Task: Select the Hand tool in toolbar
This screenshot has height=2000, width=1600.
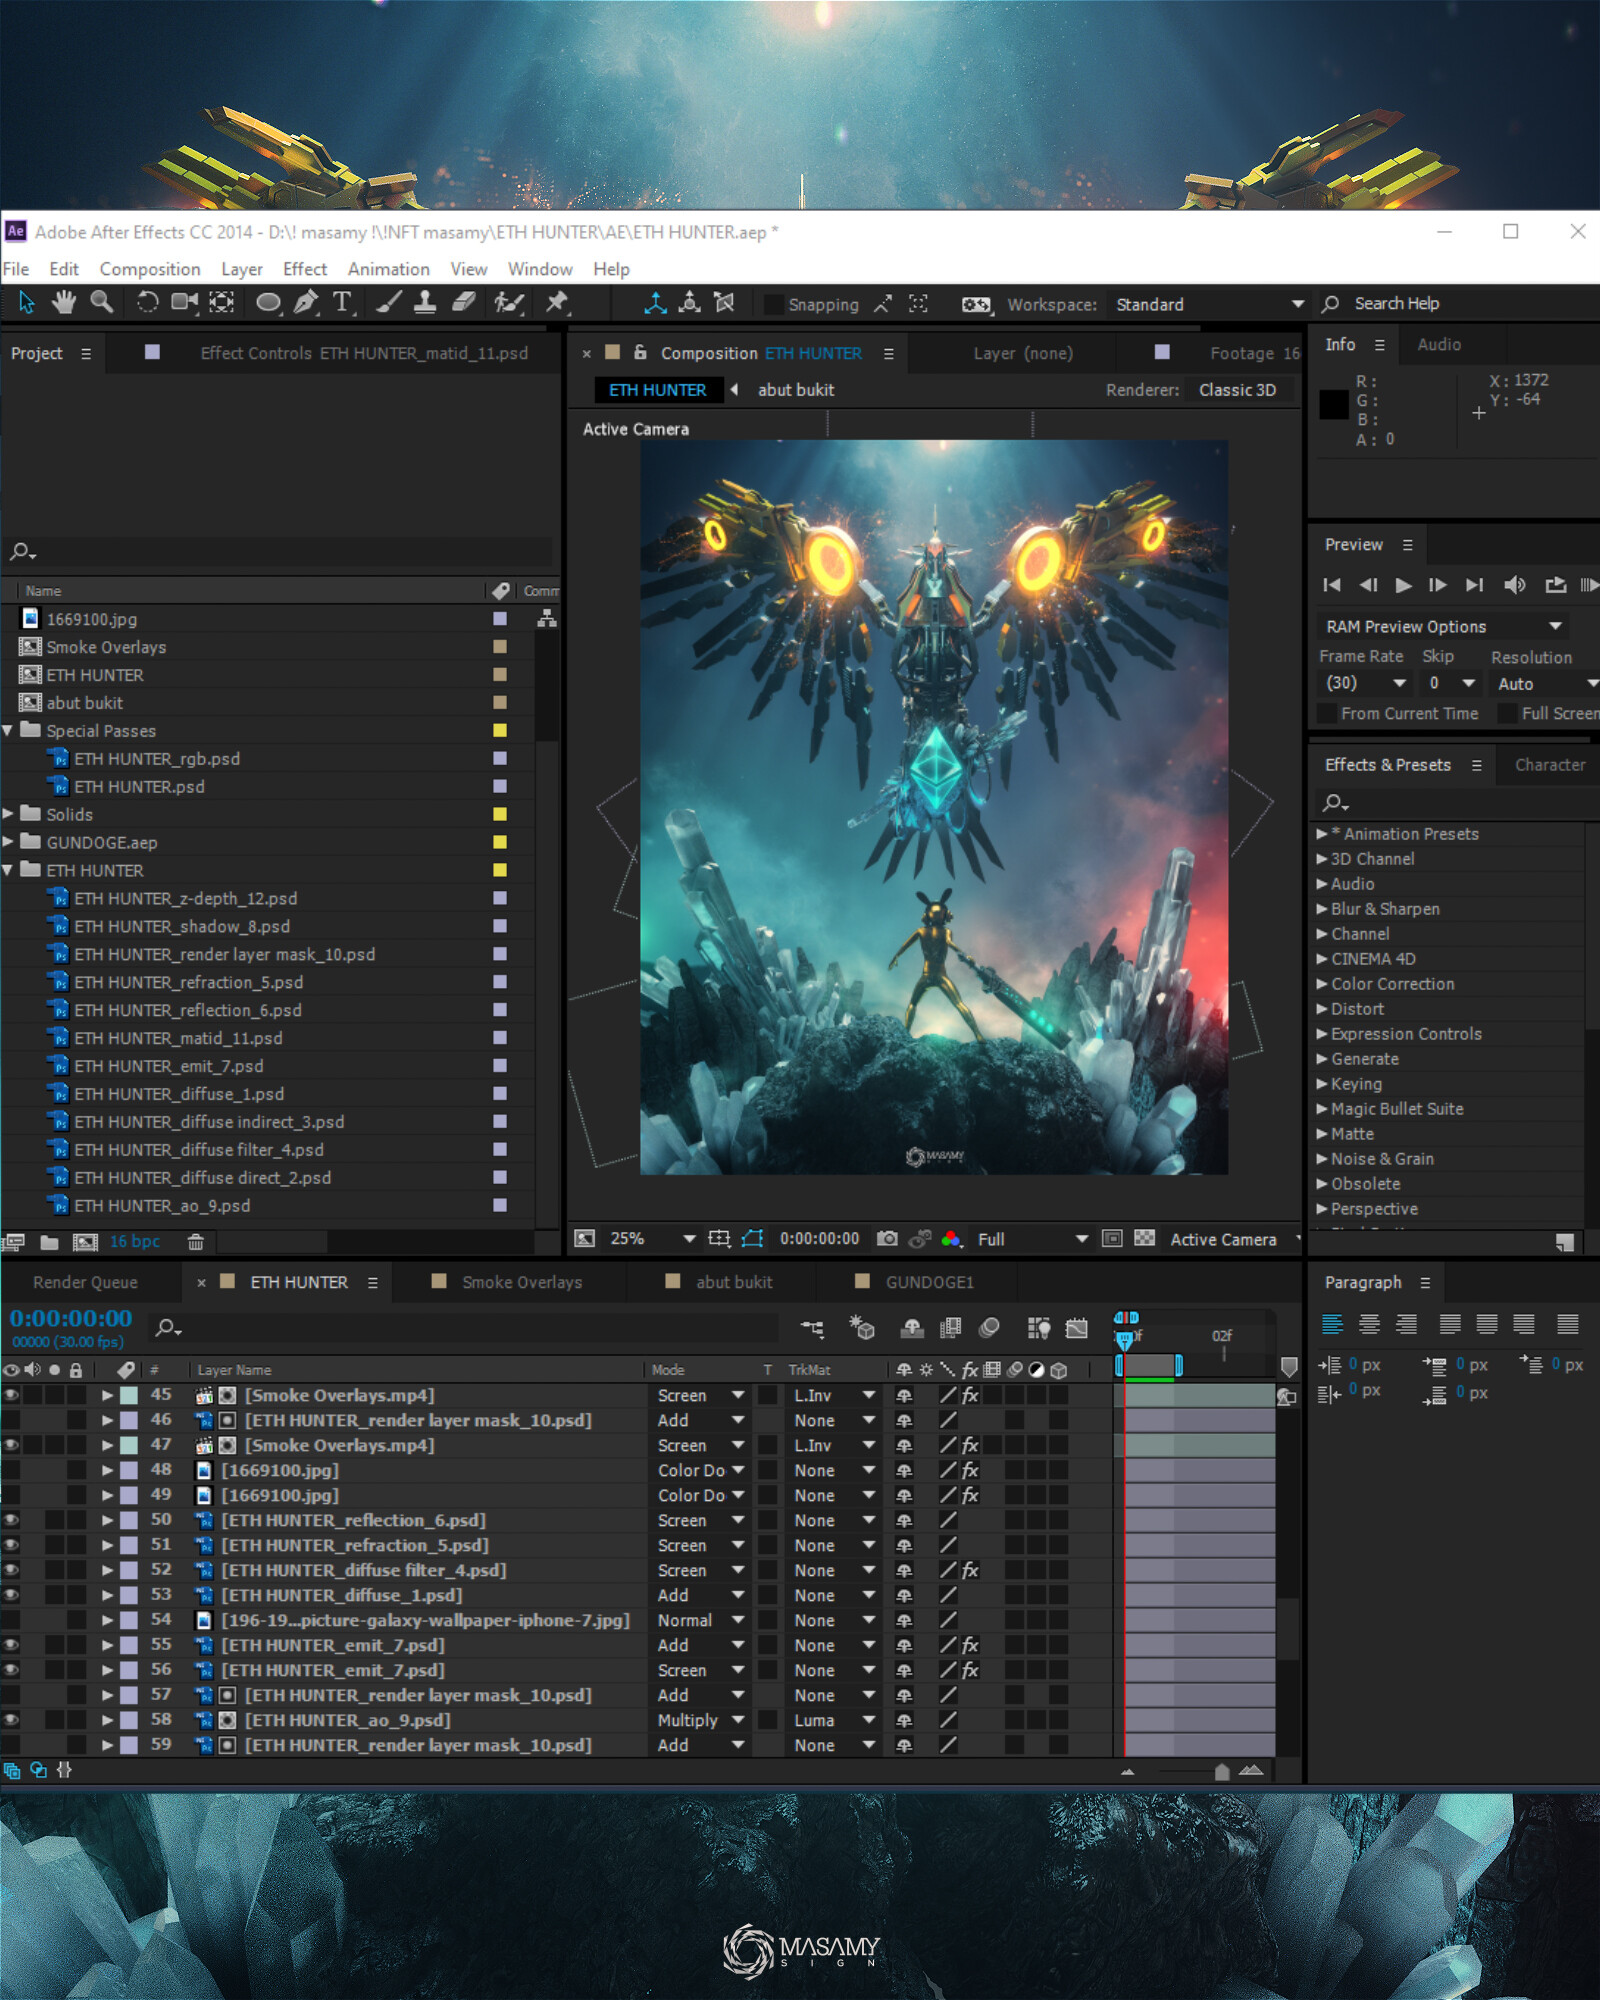Action: point(64,303)
